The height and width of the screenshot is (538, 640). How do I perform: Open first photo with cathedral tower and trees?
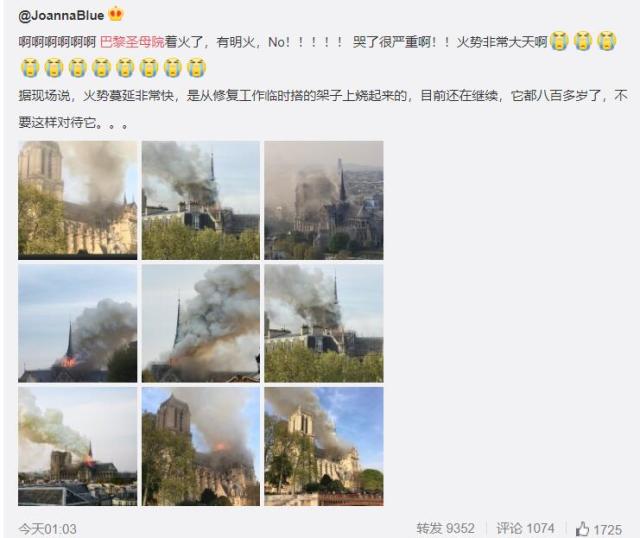tap(78, 200)
